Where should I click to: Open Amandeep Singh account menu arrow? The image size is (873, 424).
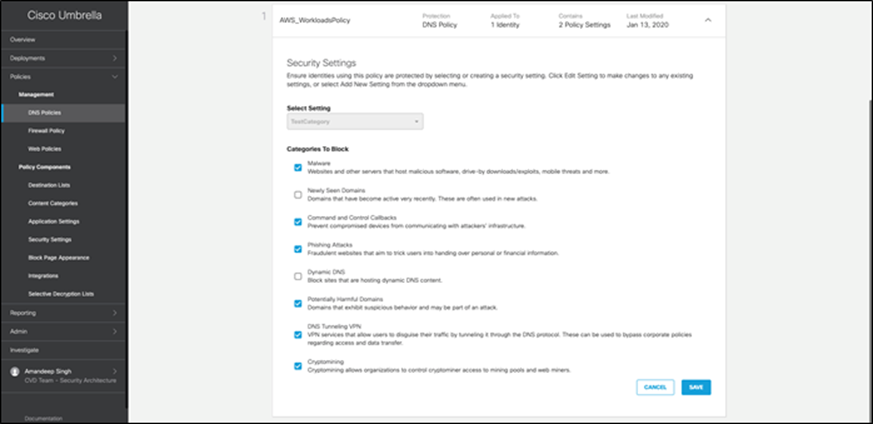coord(115,371)
